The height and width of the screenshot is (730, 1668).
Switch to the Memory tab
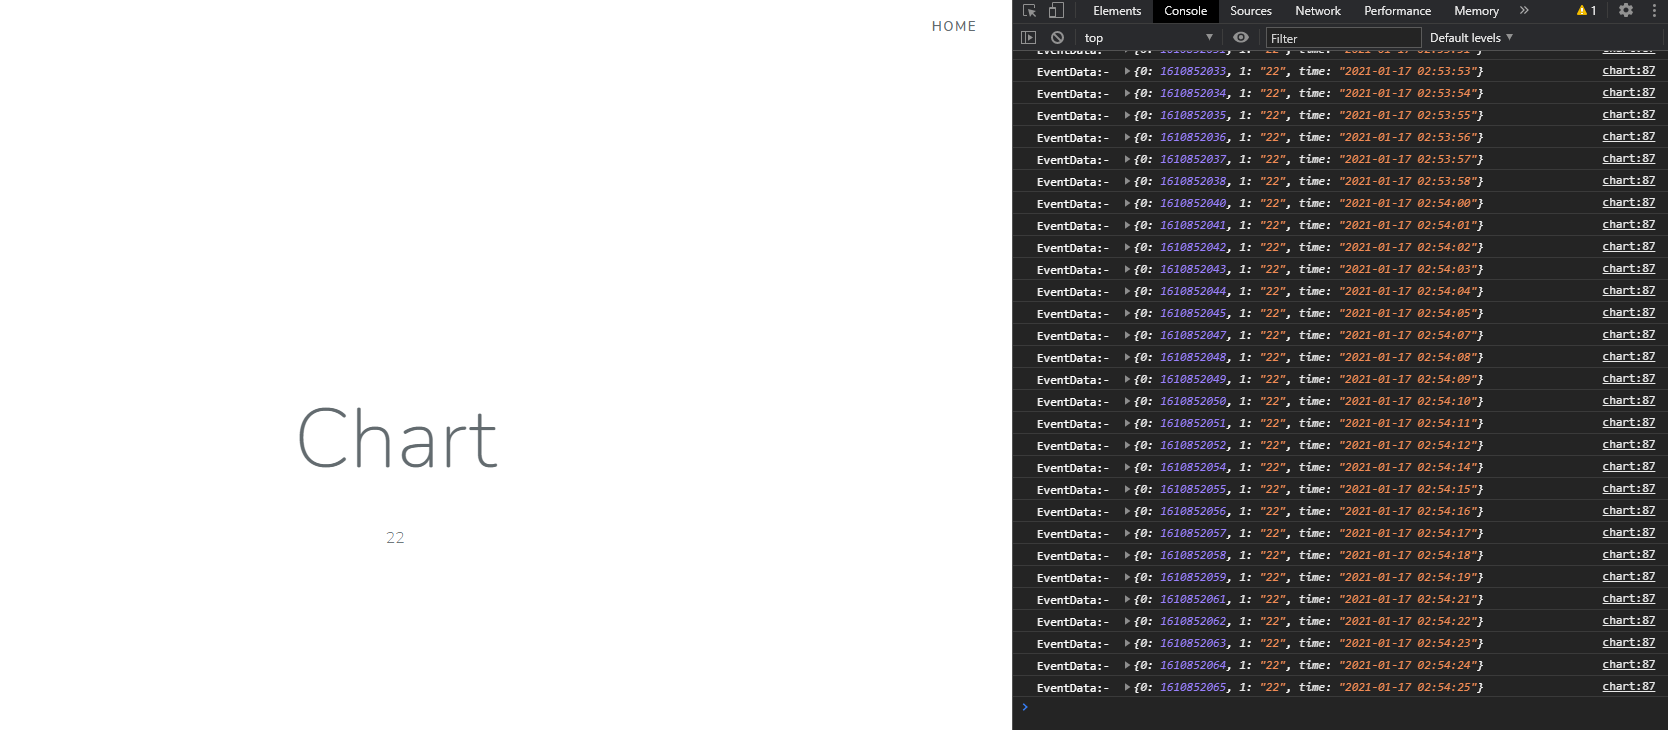click(1476, 11)
